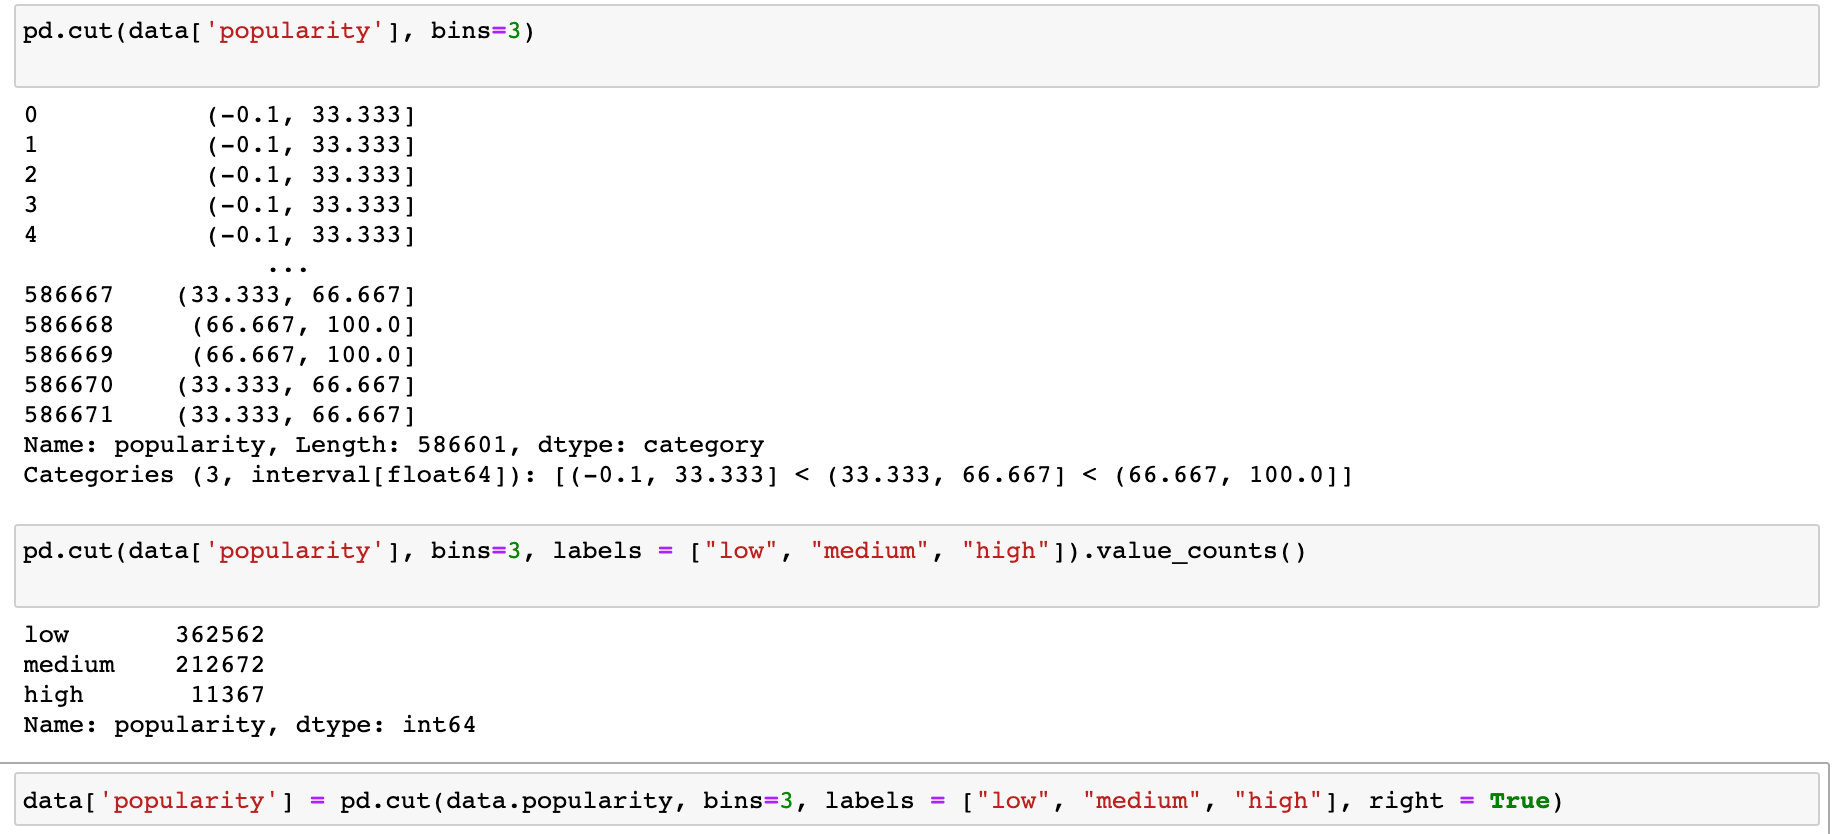Click the value_counts() call in second cell
This screenshot has width=1832, height=834.
pyautogui.click(x=1200, y=551)
